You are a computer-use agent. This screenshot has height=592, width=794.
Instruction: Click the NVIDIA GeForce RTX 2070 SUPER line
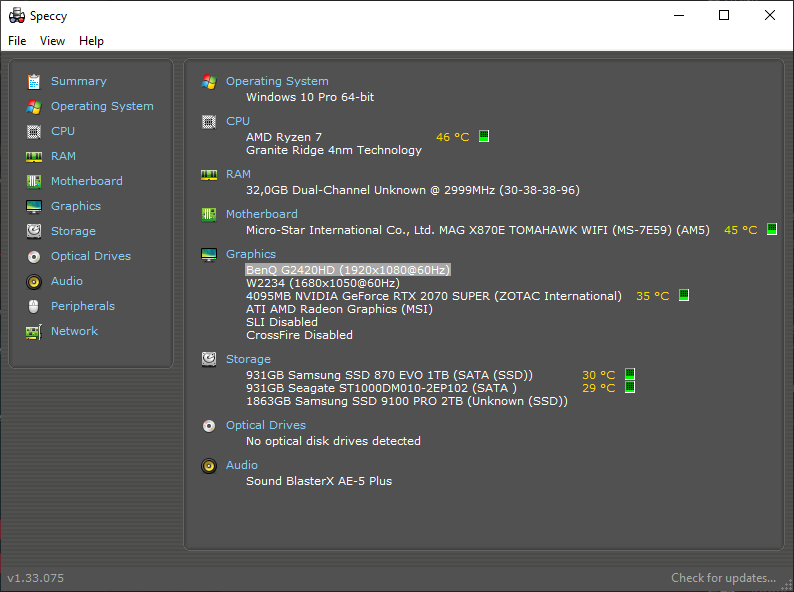[433, 296]
